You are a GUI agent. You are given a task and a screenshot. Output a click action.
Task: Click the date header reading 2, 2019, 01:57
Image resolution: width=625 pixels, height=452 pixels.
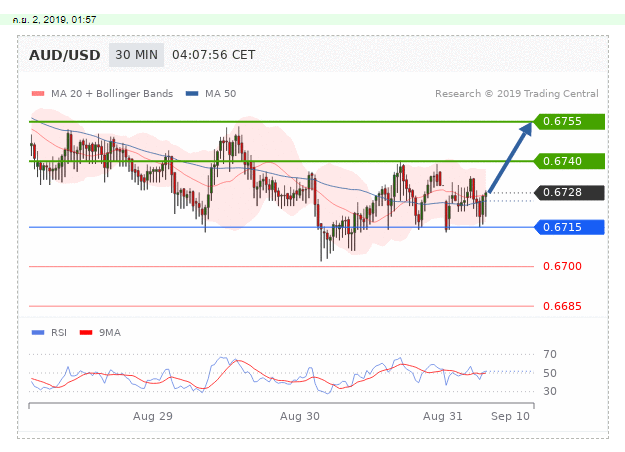(54, 20)
